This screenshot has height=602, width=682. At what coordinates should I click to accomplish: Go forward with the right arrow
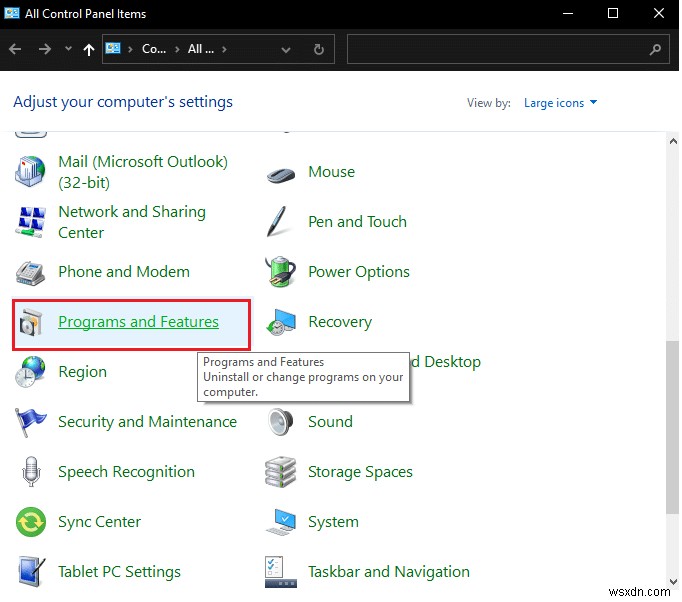[x=44, y=49]
